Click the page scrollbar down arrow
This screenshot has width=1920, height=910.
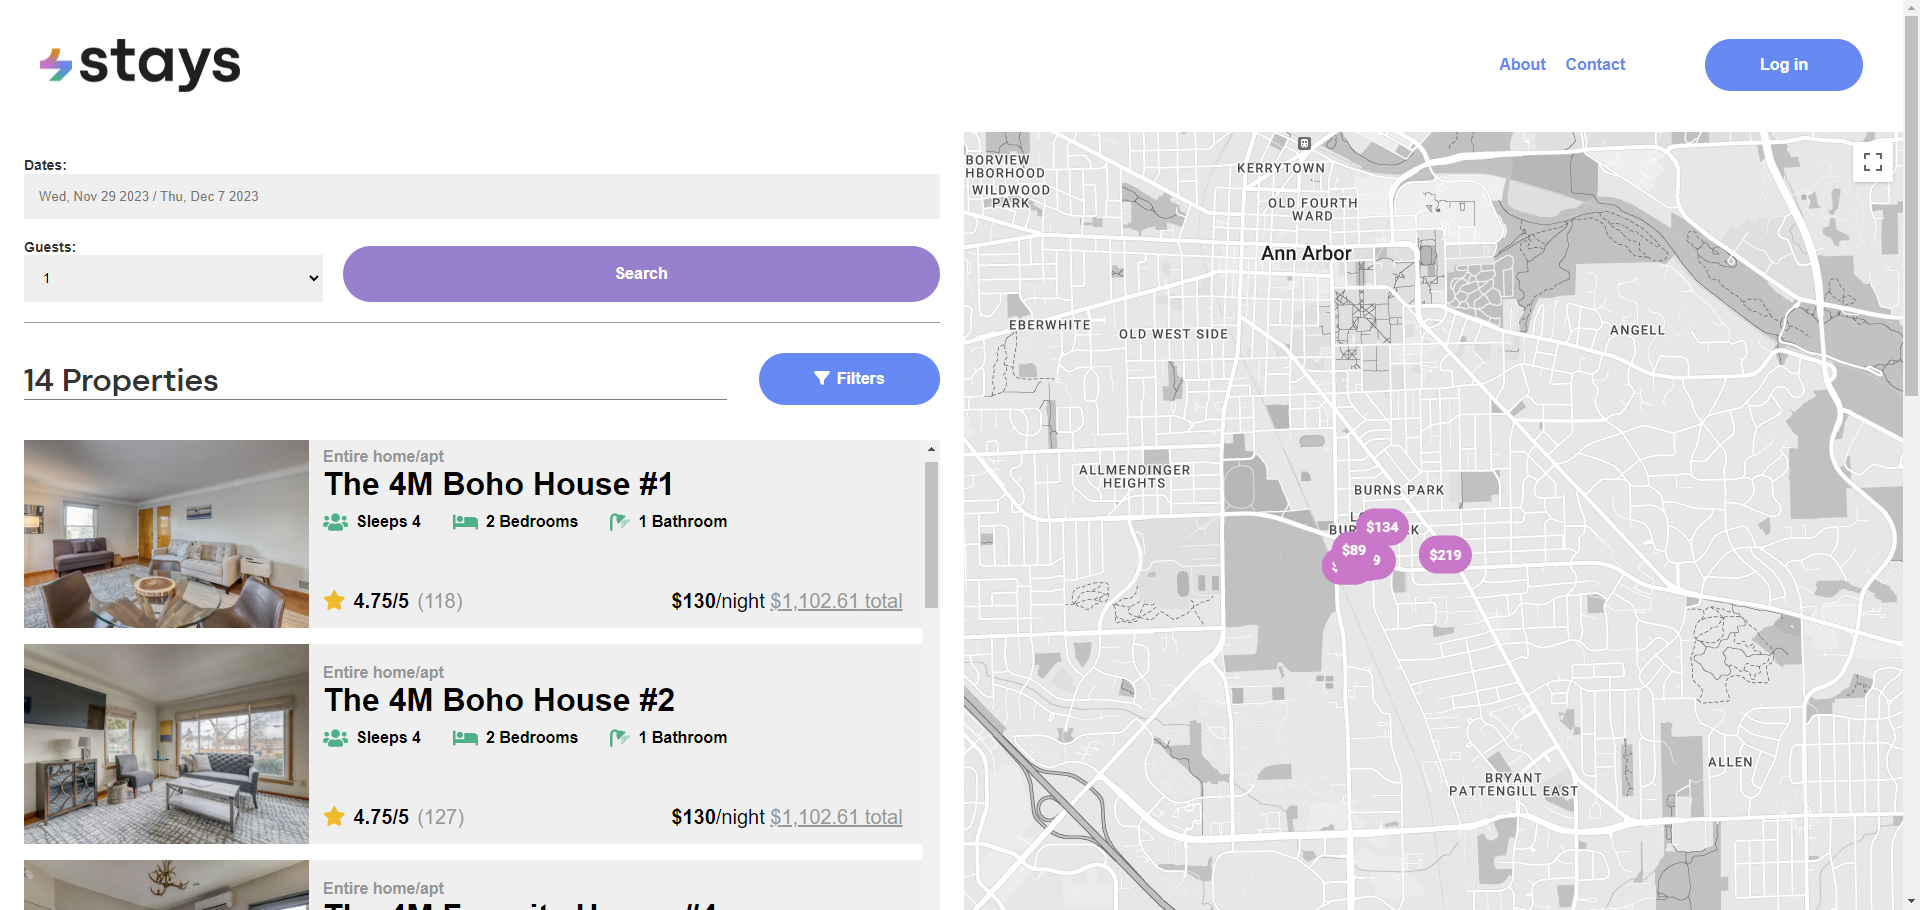[1911, 901]
